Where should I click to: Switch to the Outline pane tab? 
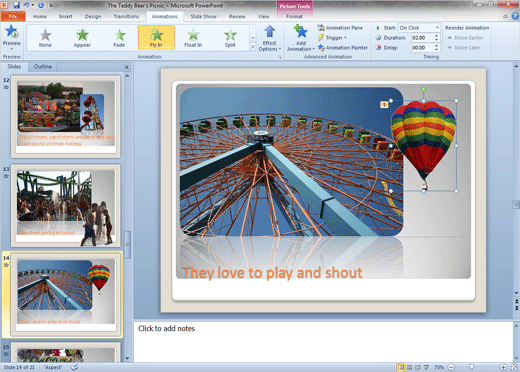[x=43, y=67]
